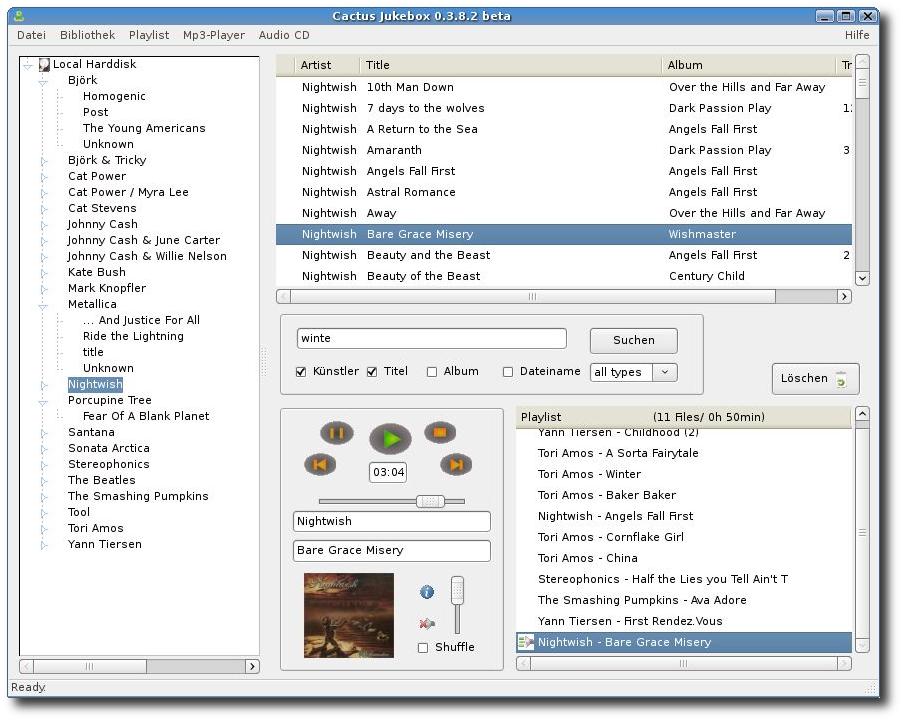Enable the Shuffle checkbox

coord(423,648)
